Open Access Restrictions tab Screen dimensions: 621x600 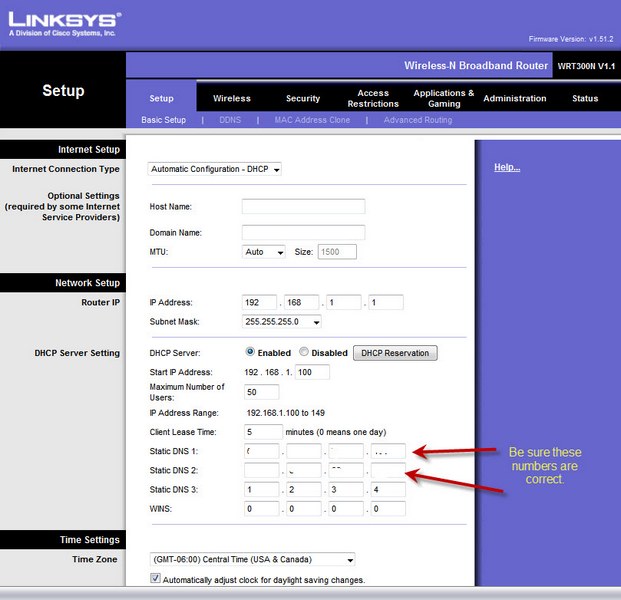[373, 98]
